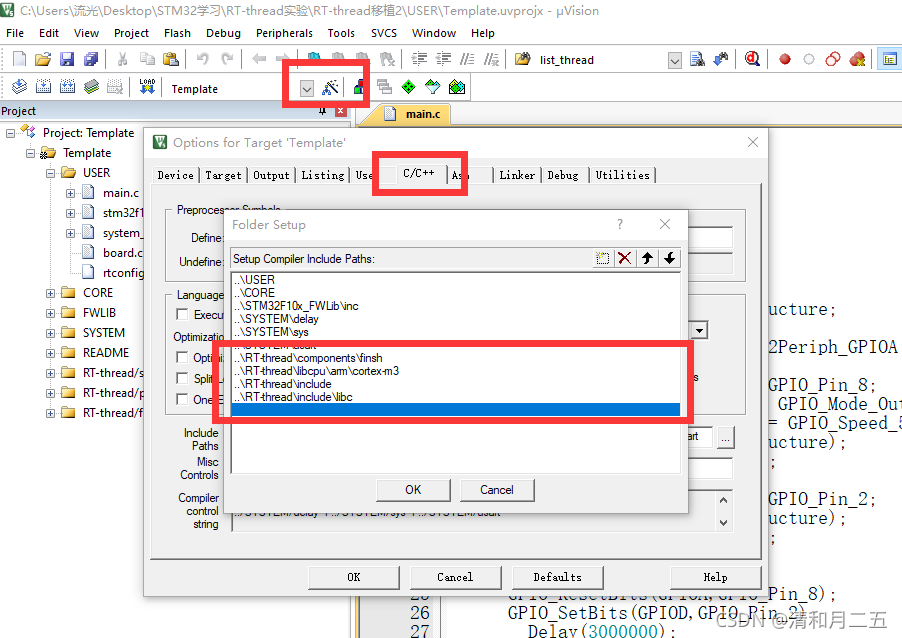The image size is (902, 638).
Task: Expand the CORE folder in project tree
Action: tap(51, 293)
